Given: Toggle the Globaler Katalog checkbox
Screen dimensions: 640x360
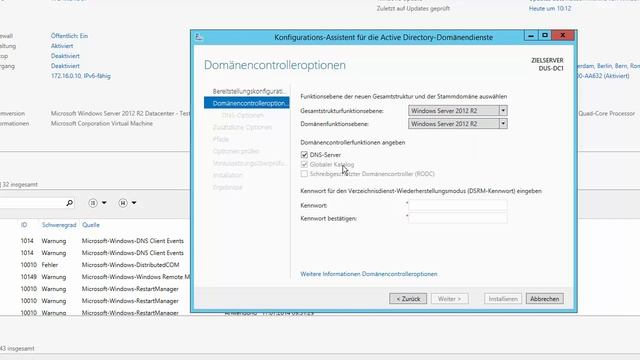Looking at the screenshot, I should tap(304, 164).
